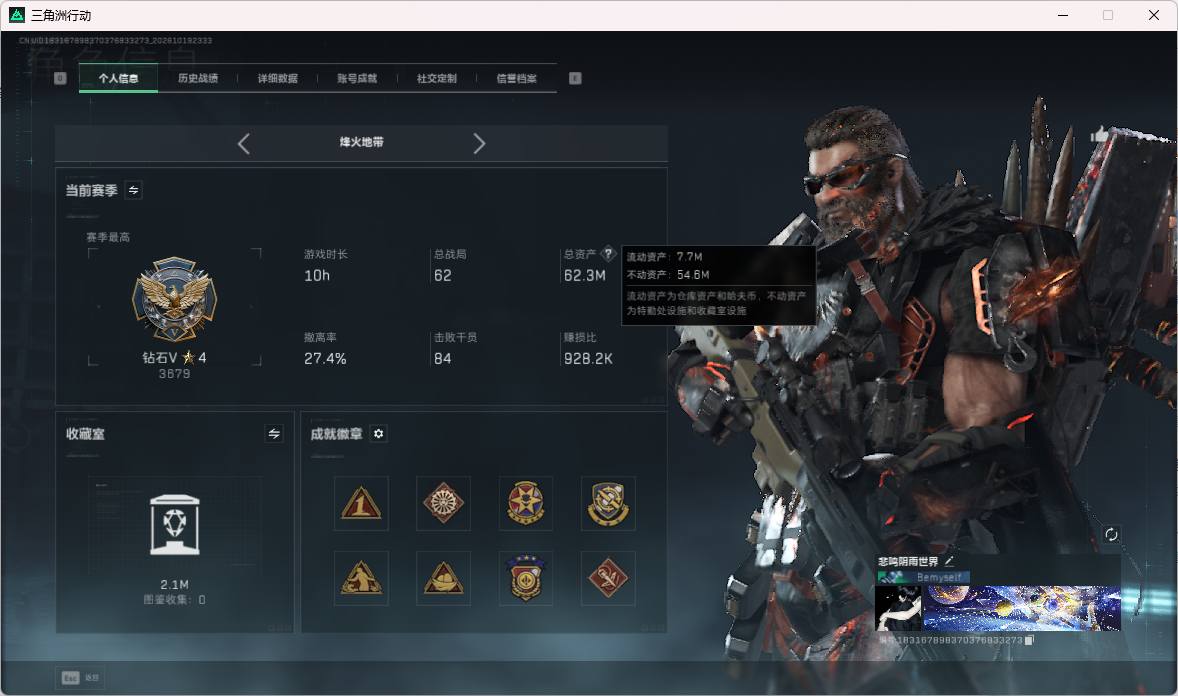1178x696 pixels.
Task: Open the 社交定制 tab
Action: click(x=436, y=78)
